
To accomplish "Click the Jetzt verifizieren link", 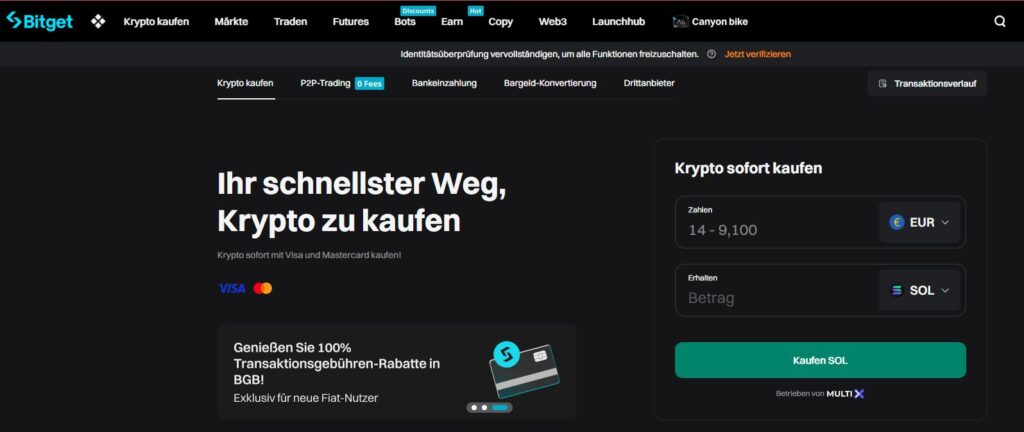I will coord(758,54).
